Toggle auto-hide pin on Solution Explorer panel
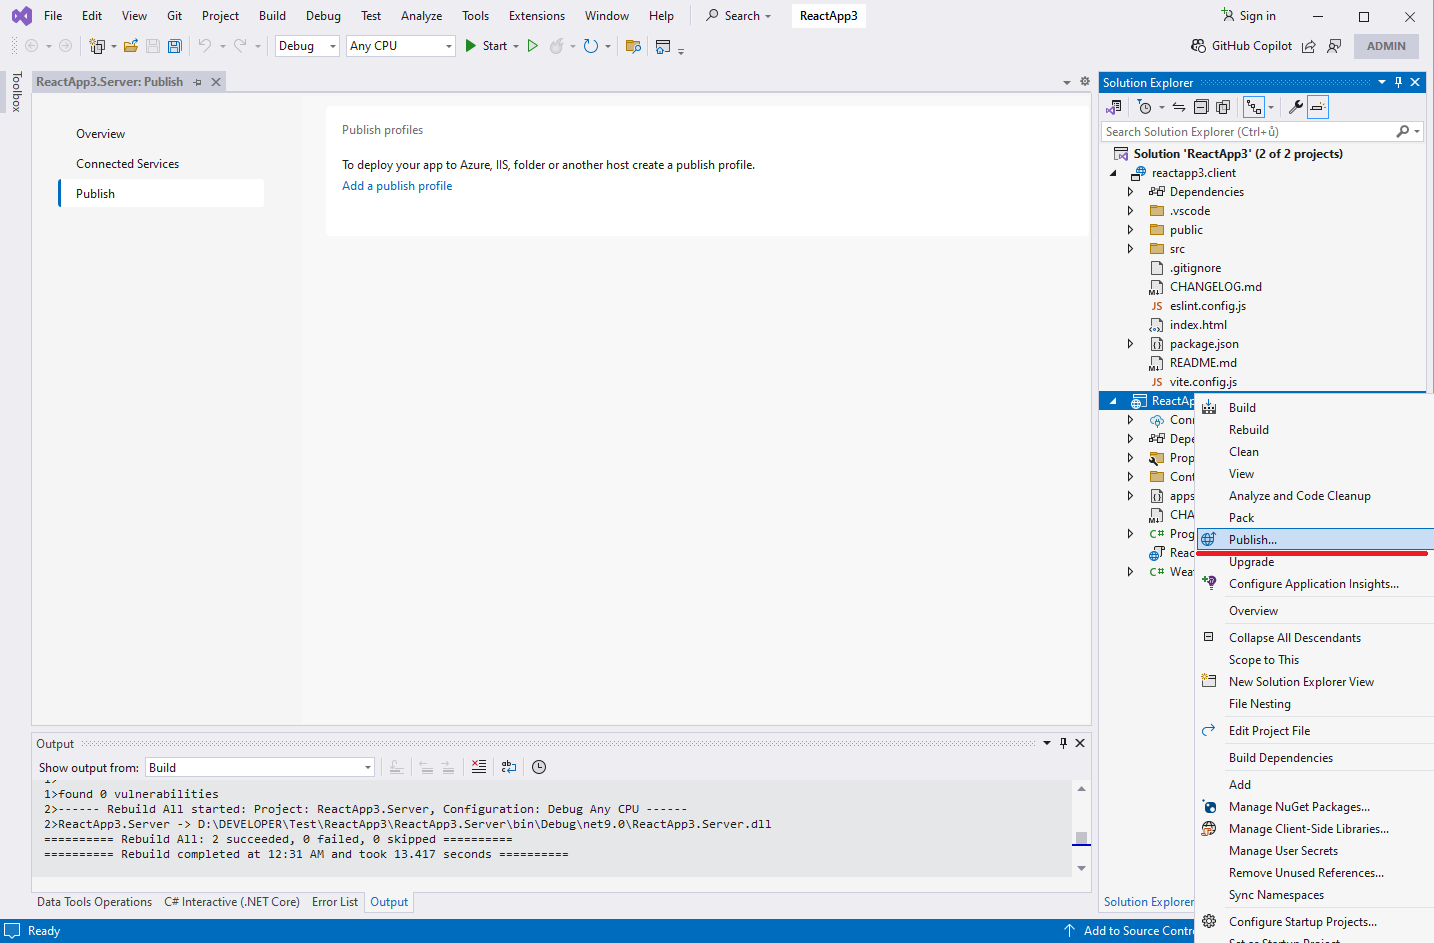Image resolution: width=1434 pixels, height=943 pixels. pyautogui.click(x=1398, y=82)
